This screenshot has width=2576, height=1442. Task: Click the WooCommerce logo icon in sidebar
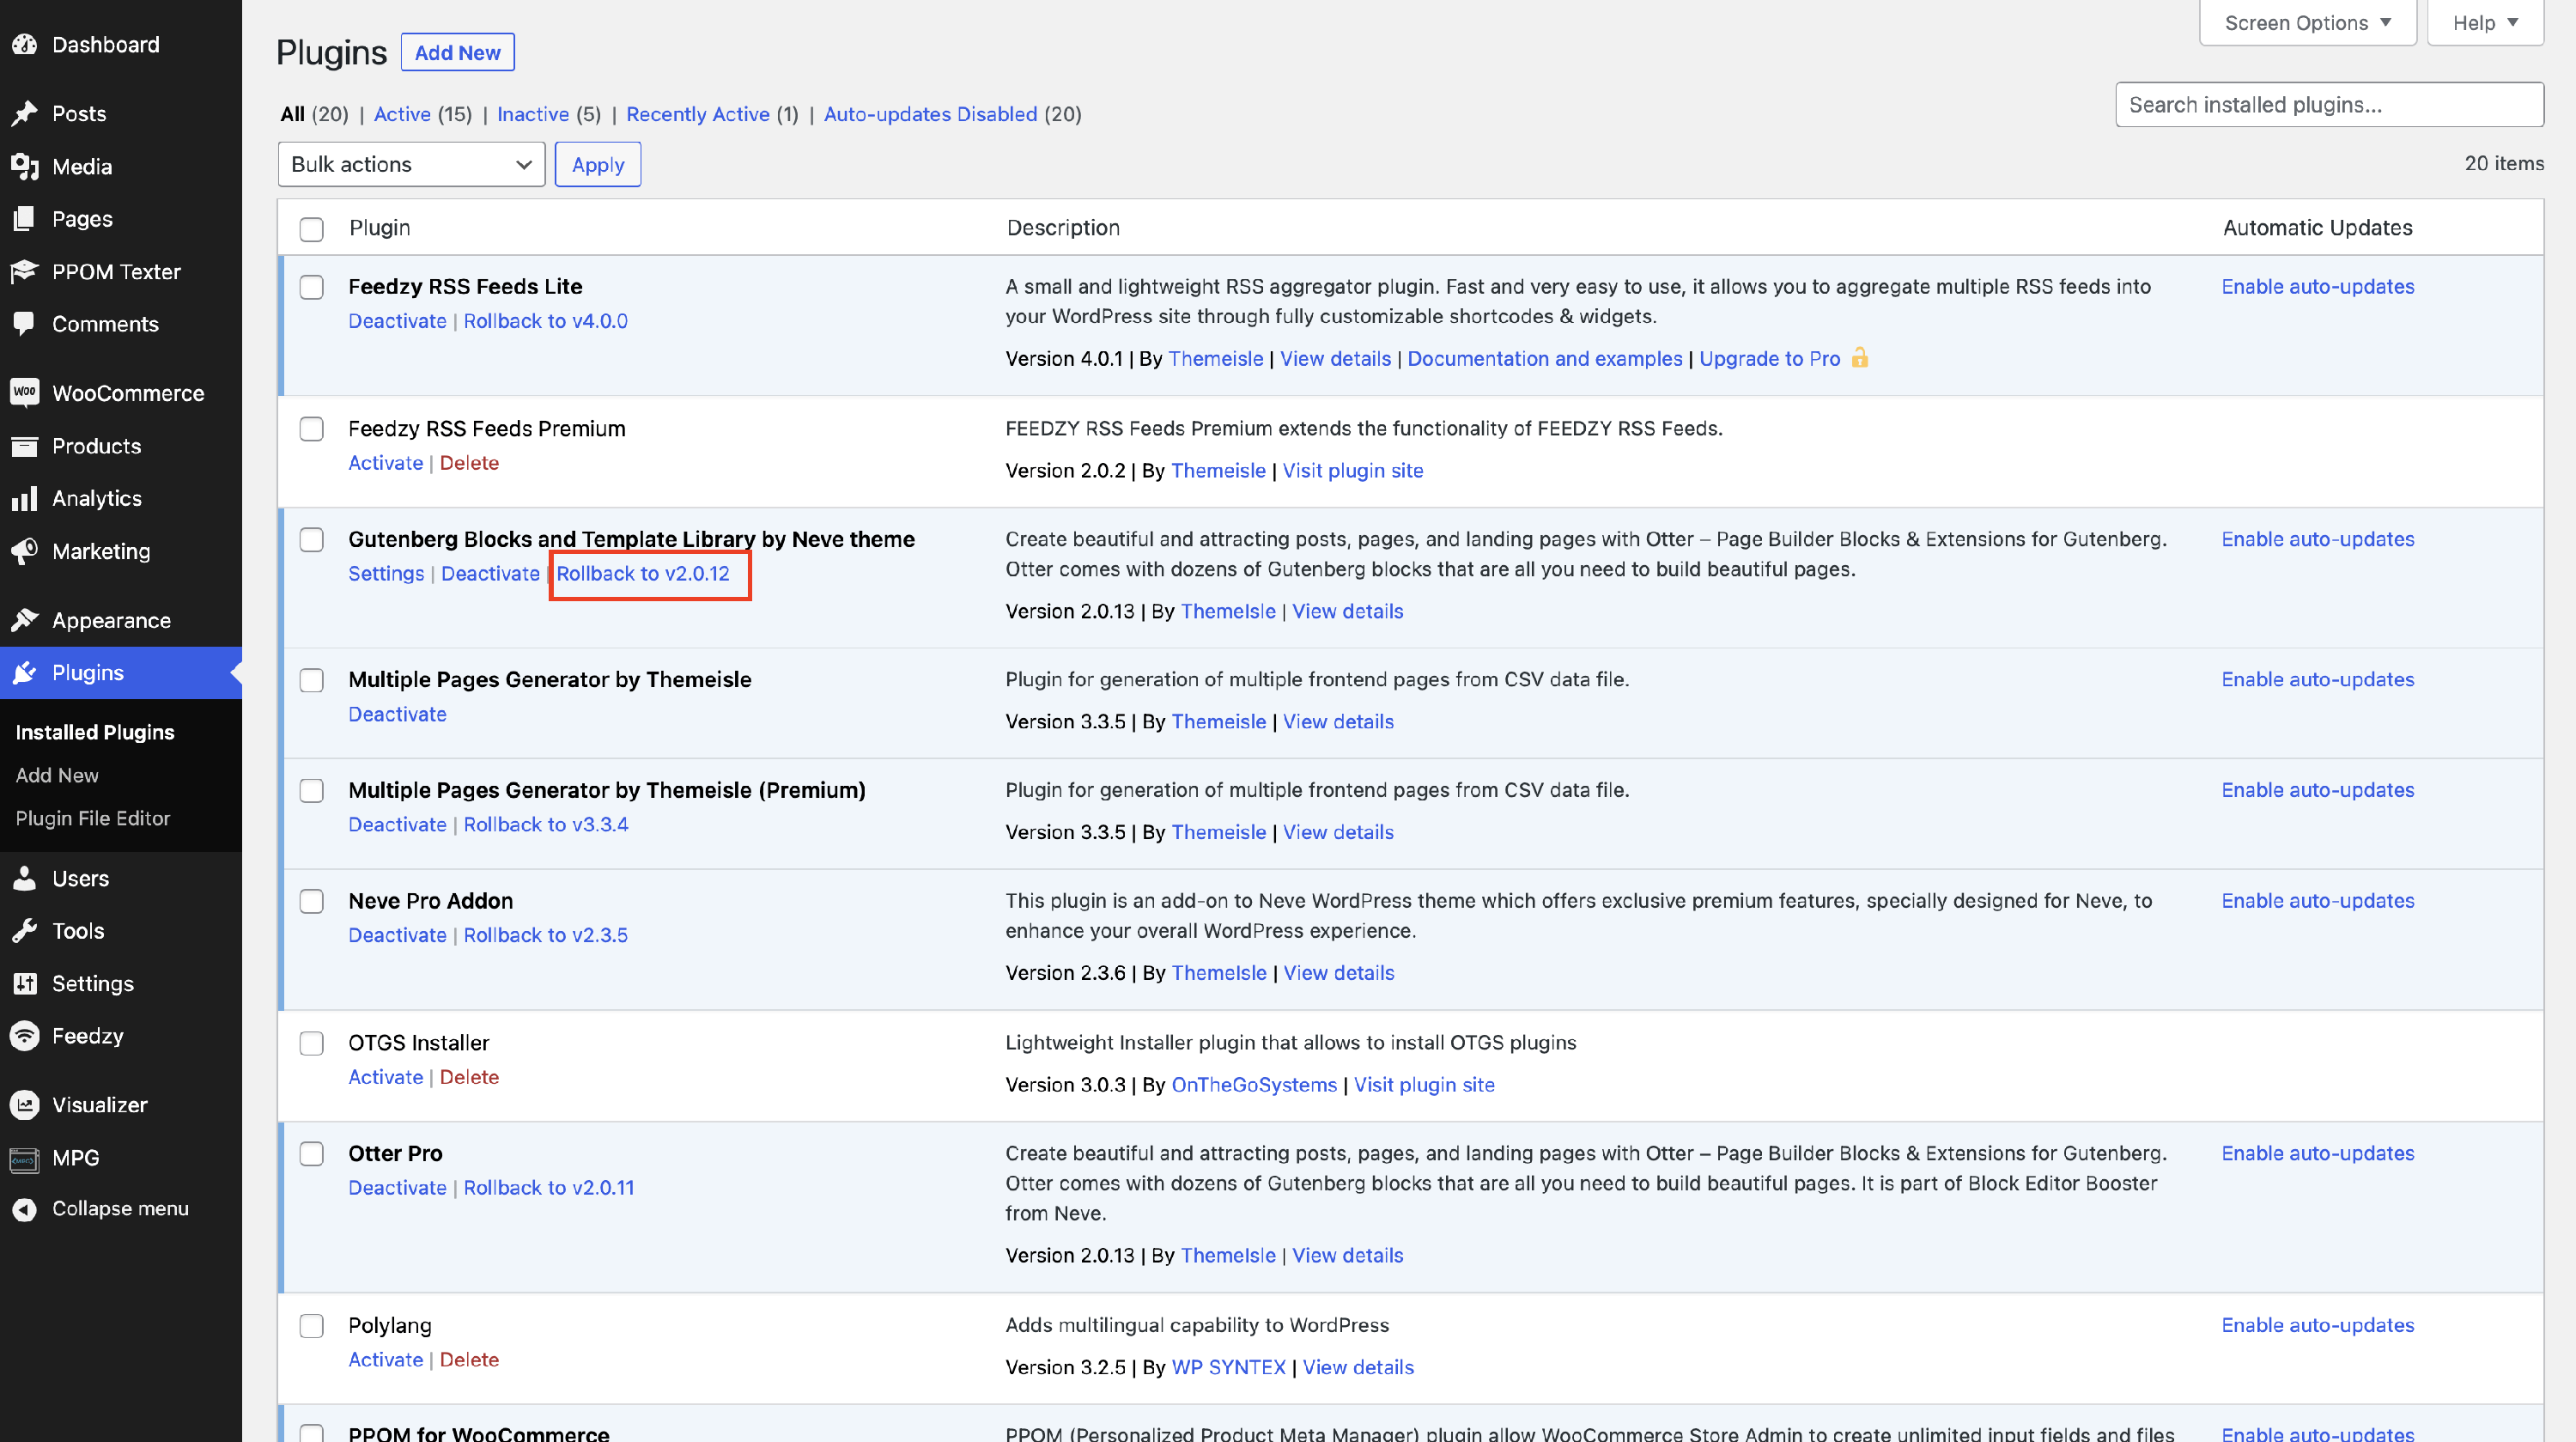(x=25, y=392)
